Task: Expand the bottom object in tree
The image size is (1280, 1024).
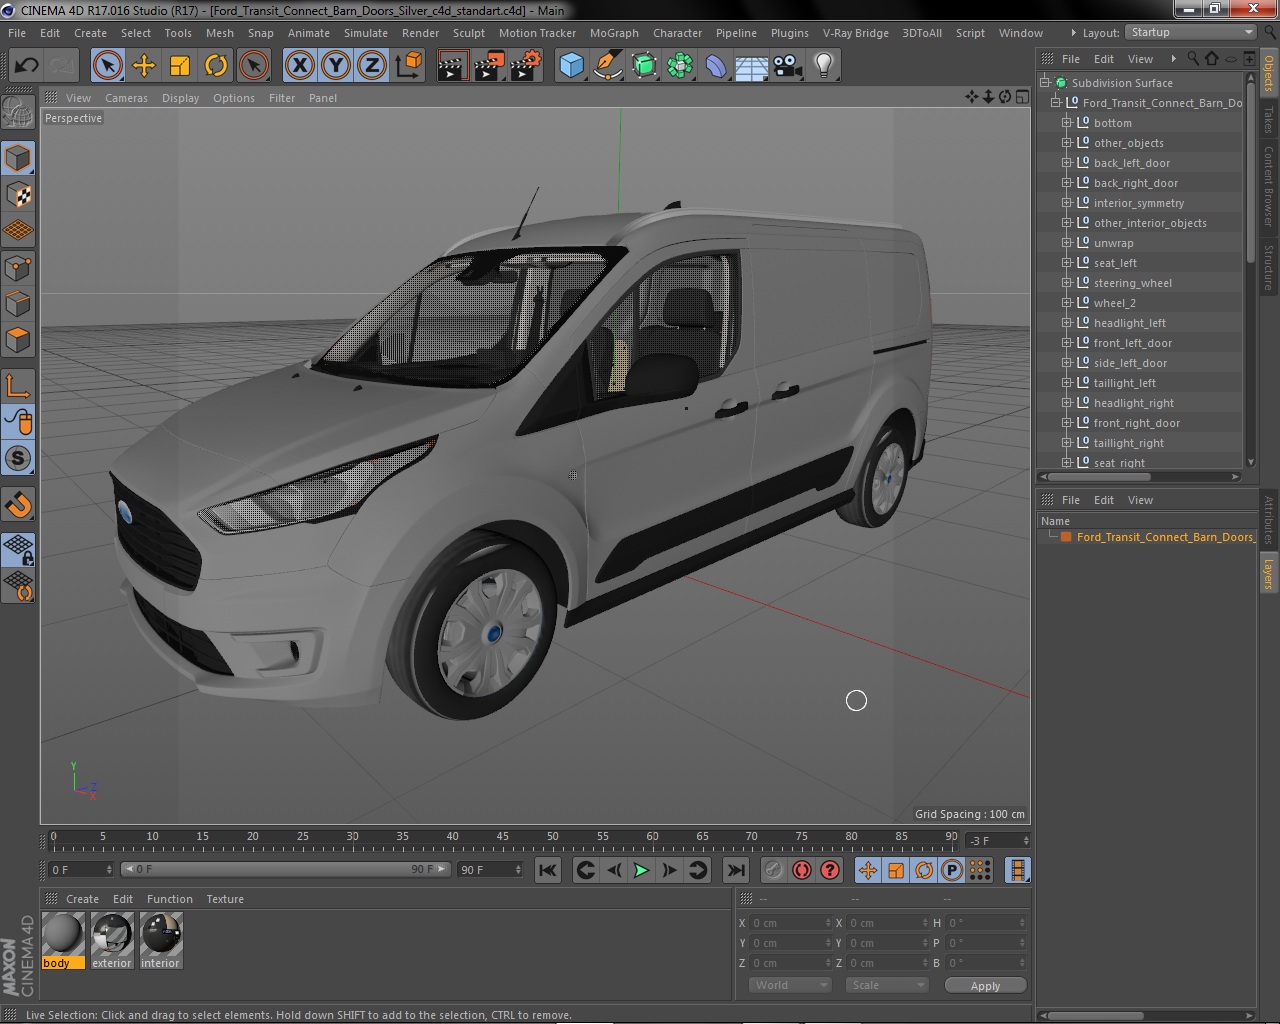Action: 1067,123
